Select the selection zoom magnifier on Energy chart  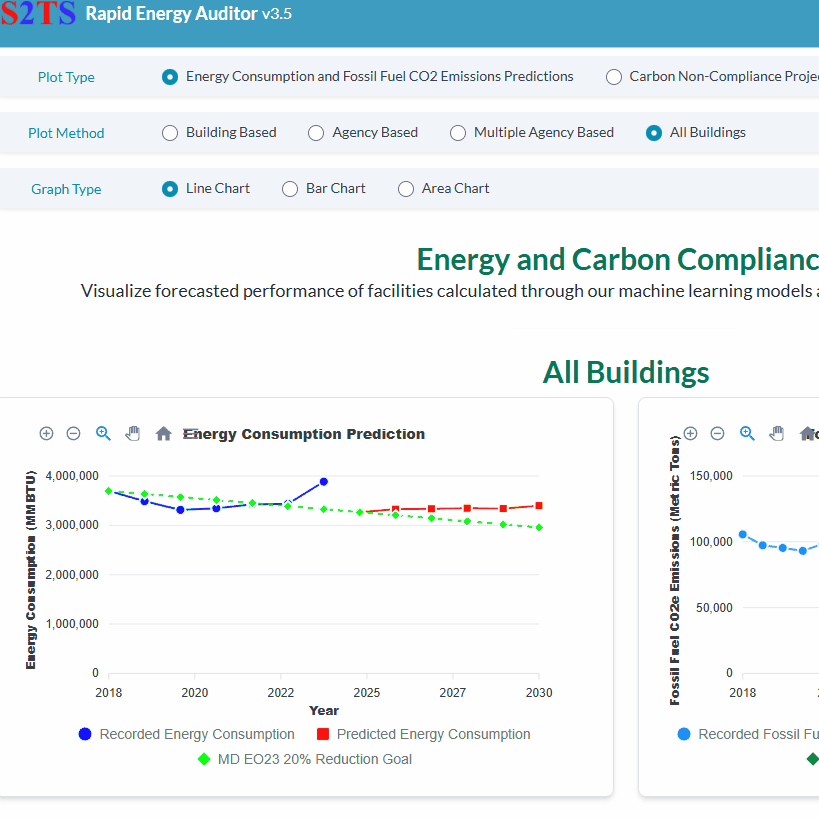pyautogui.click(x=103, y=433)
